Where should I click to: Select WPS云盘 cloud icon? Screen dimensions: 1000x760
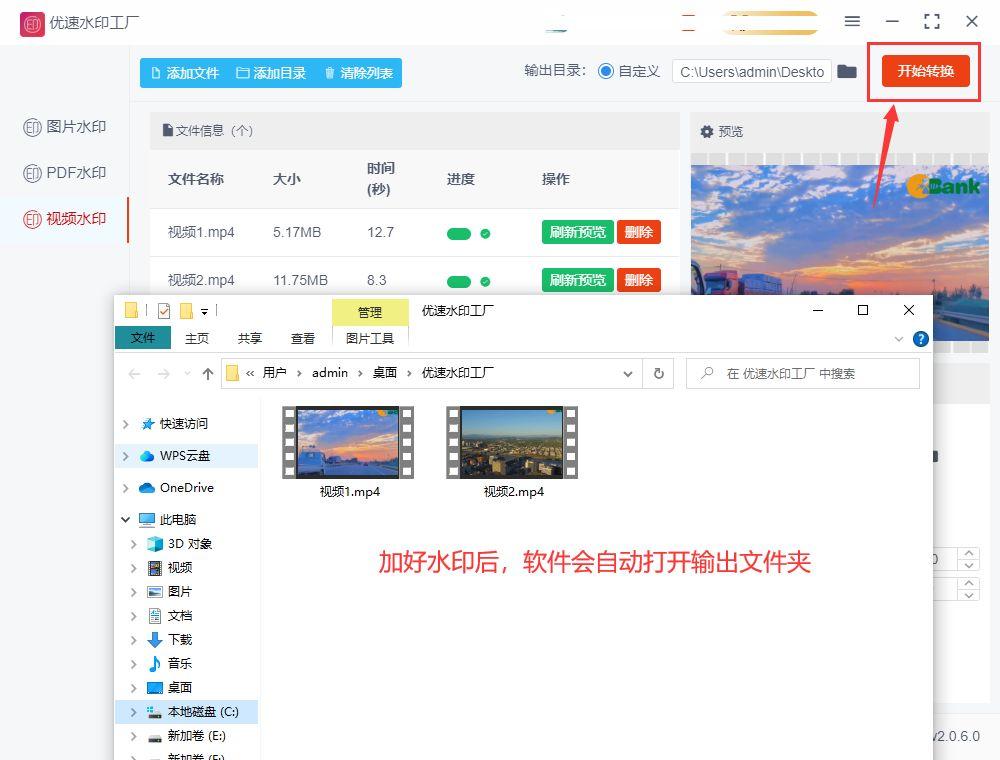pyautogui.click(x=147, y=456)
